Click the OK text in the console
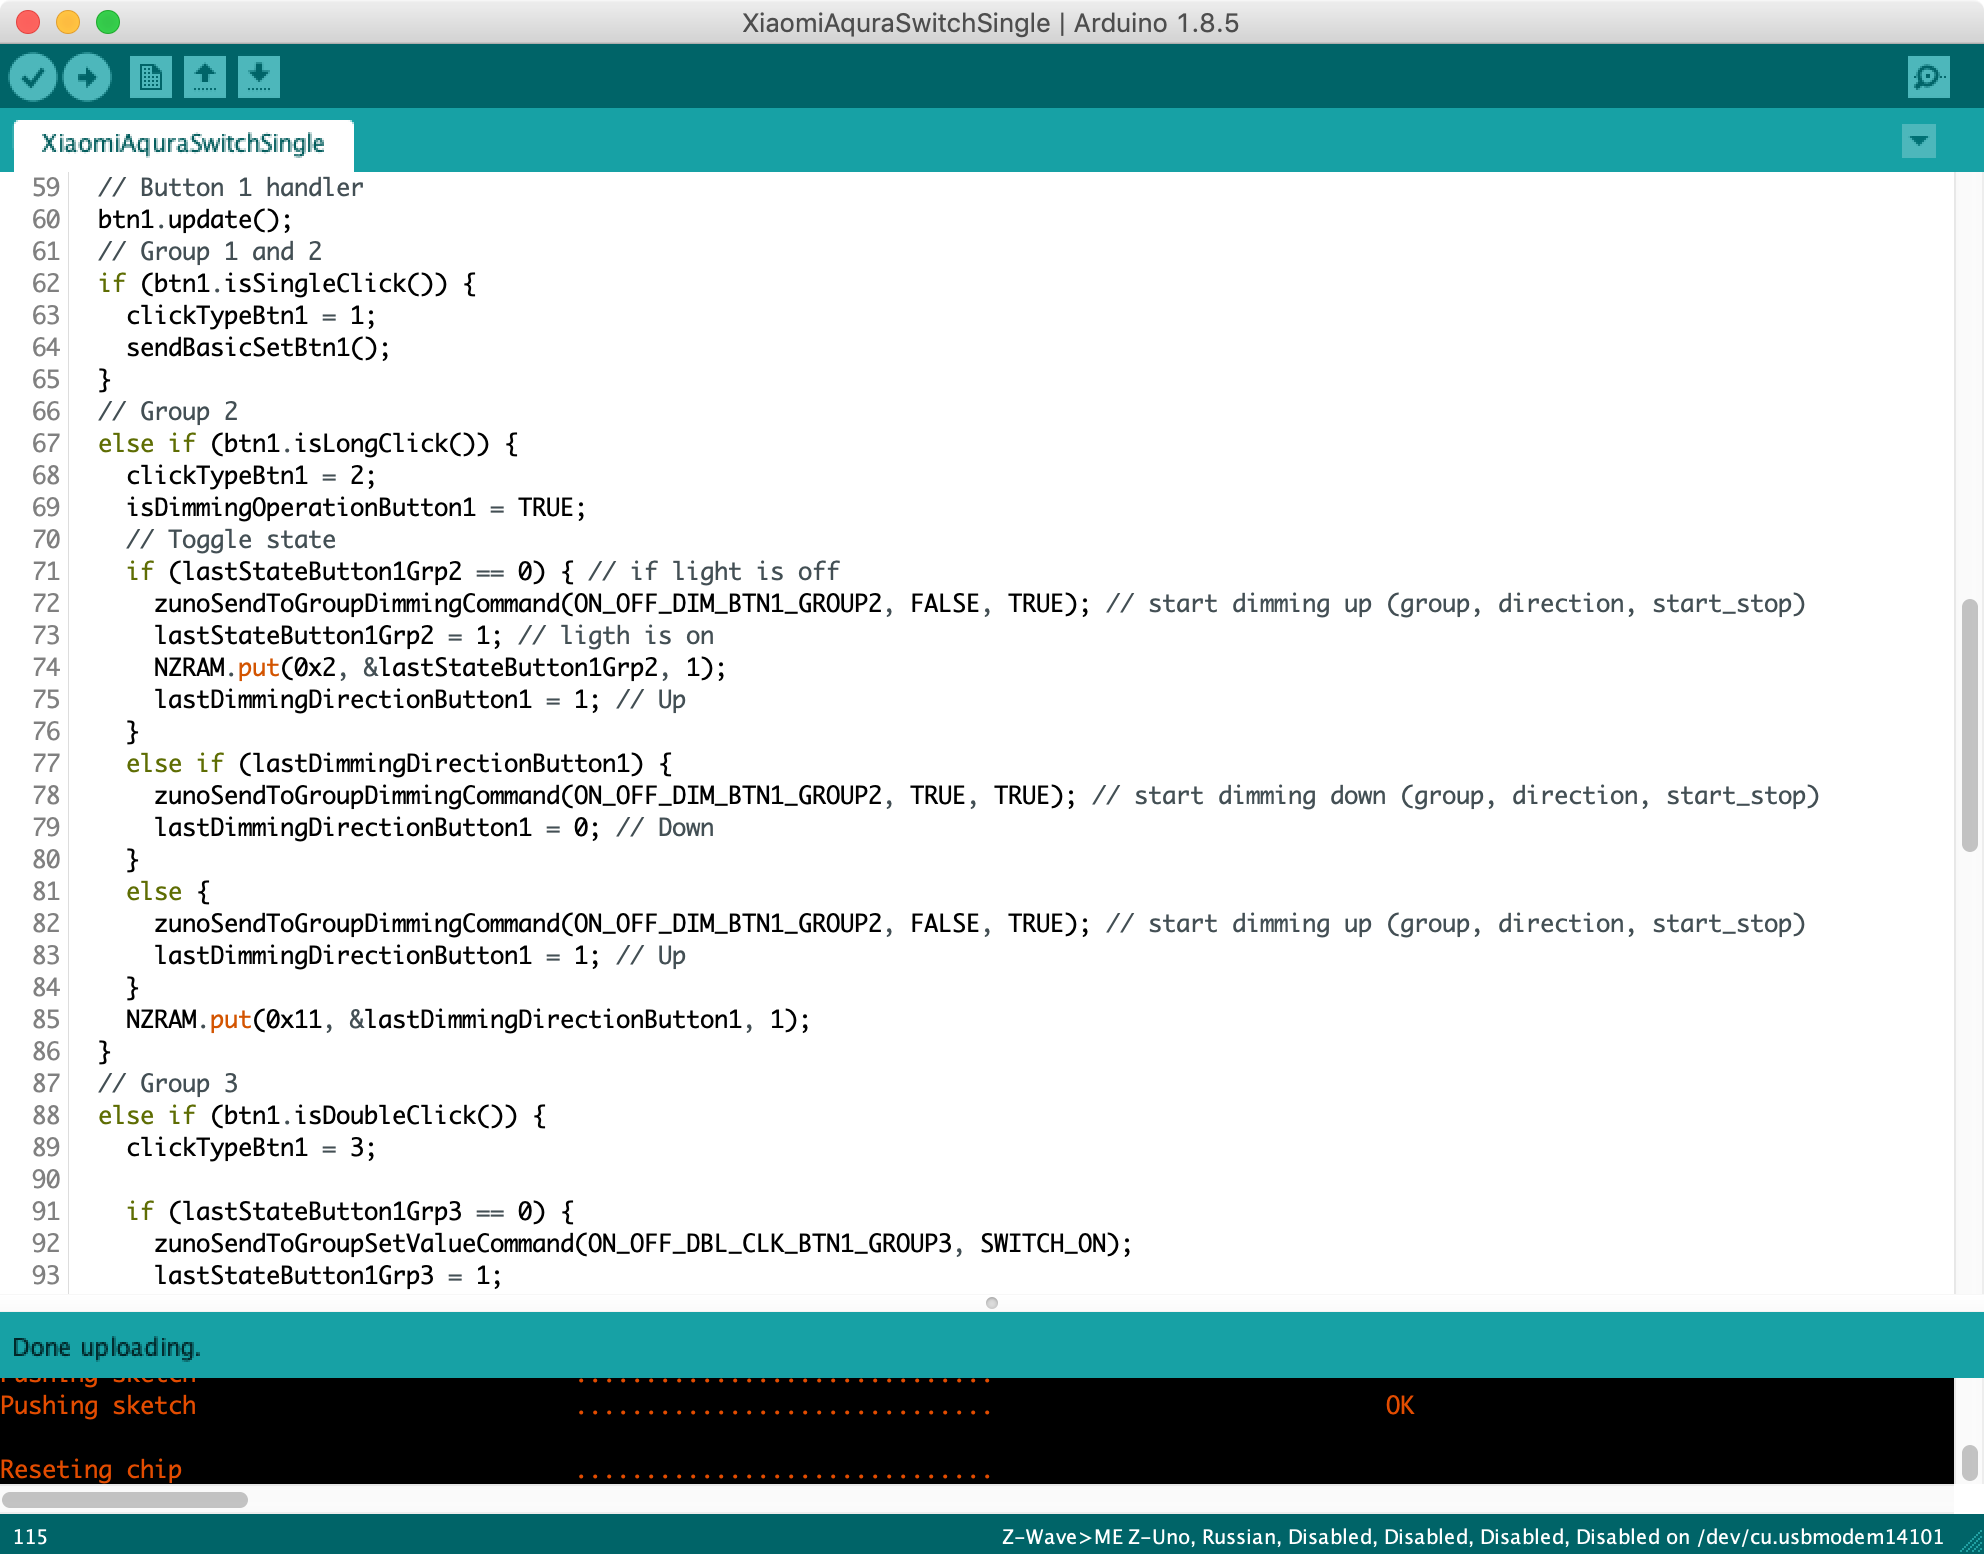This screenshot has width=1984, height=1554. tap(1399, 1406)
